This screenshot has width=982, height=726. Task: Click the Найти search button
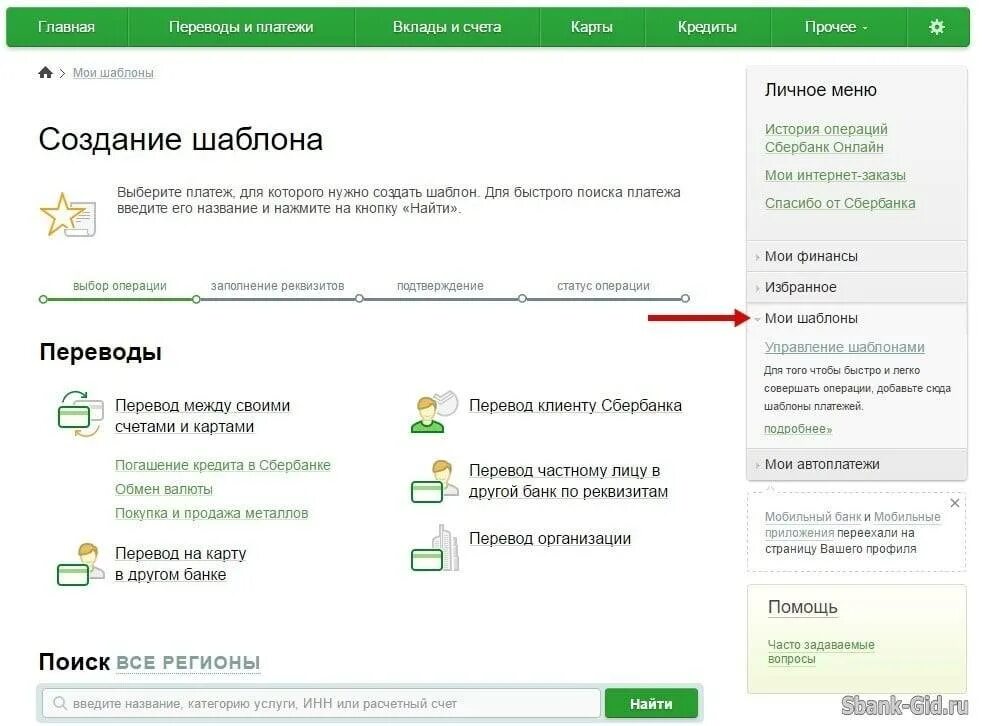651,704
